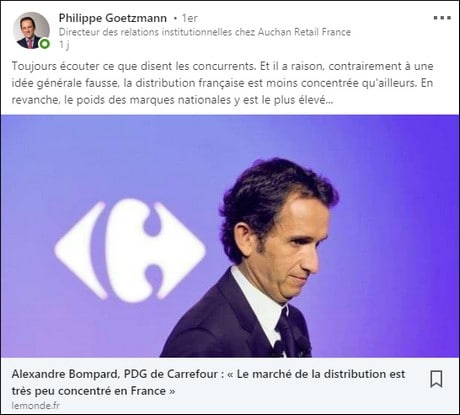Open Philippe Goetzmann's profile via his name

tap(113, 18)
